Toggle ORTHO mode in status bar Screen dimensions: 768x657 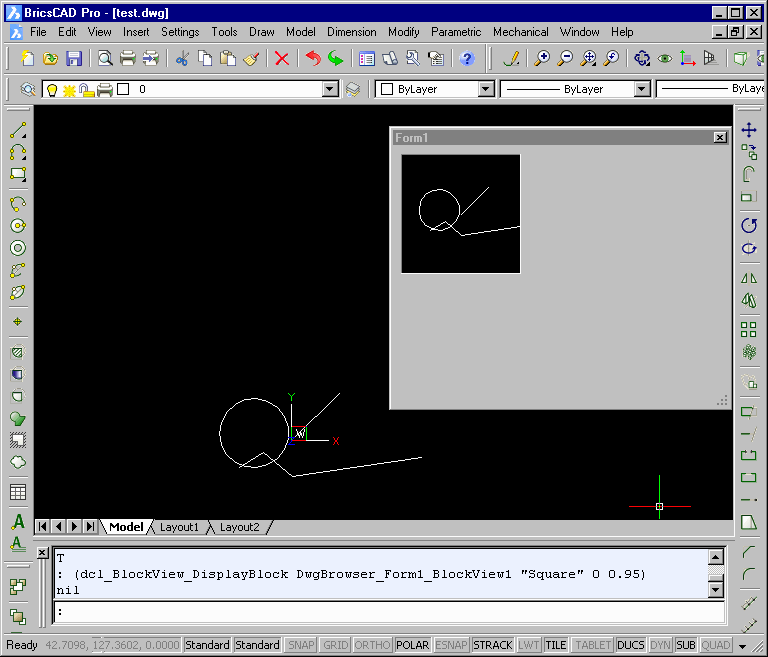[x=372, y=645]
